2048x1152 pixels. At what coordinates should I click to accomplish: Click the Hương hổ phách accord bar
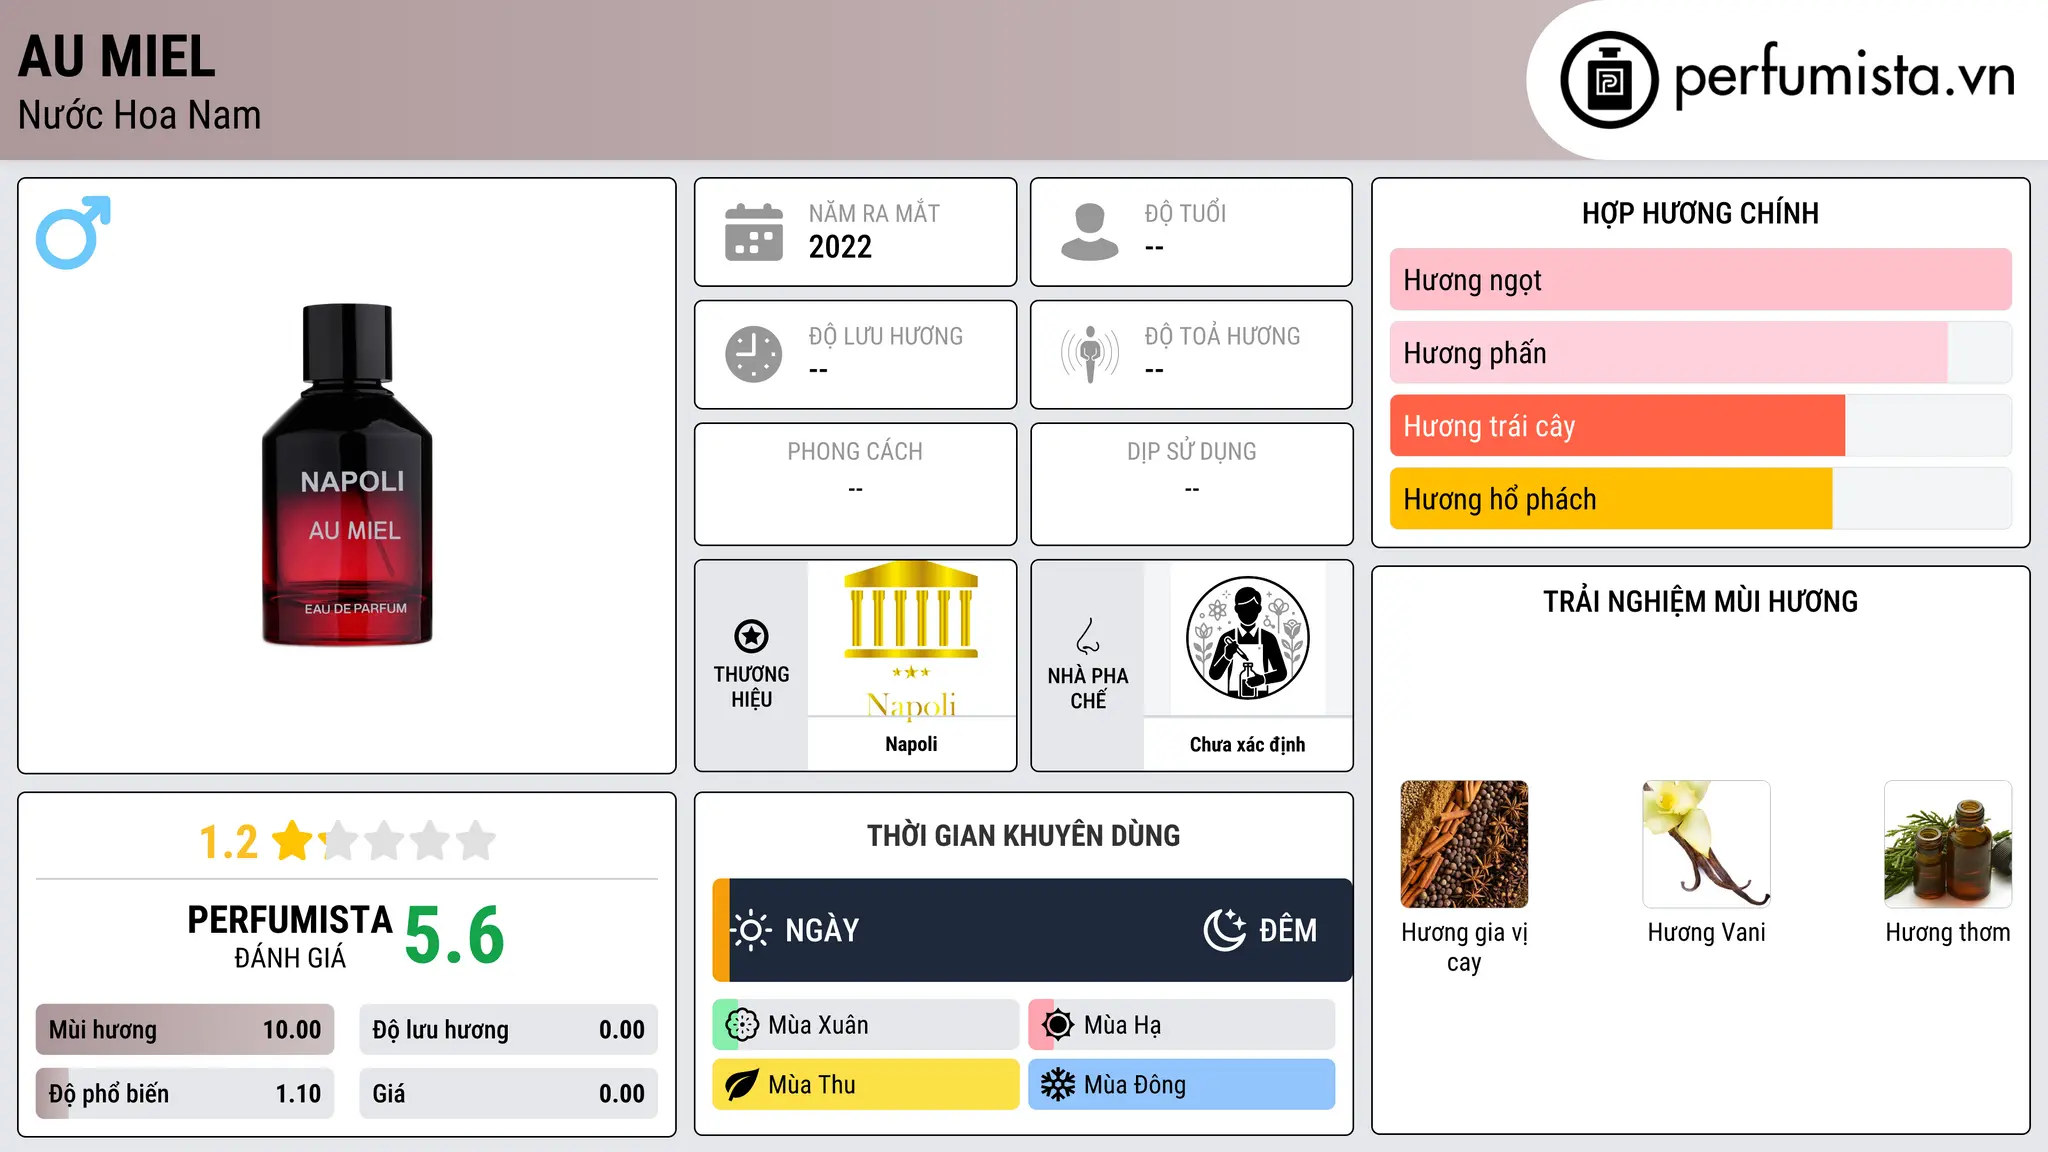click(1700, 499)
